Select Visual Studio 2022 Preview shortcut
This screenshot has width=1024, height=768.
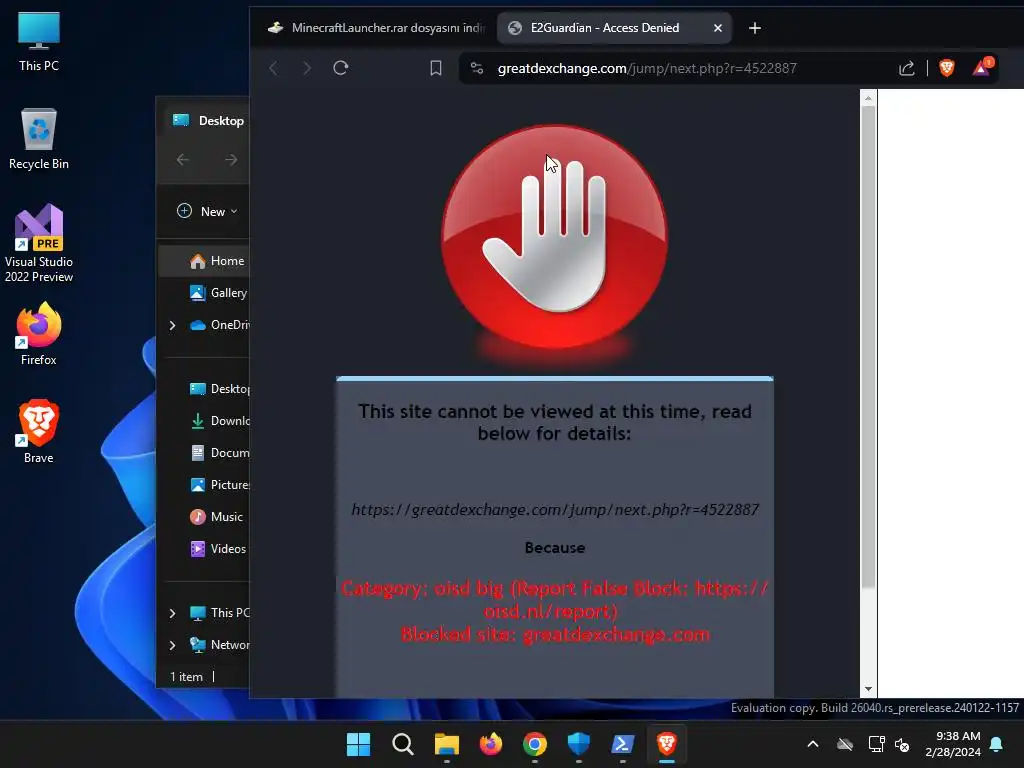39,244
